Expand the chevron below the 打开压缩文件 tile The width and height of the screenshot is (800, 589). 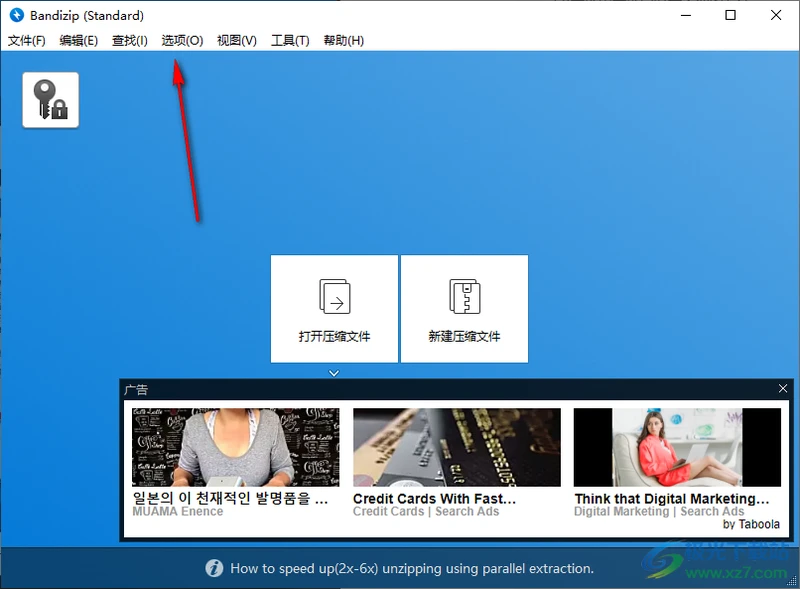334,373
